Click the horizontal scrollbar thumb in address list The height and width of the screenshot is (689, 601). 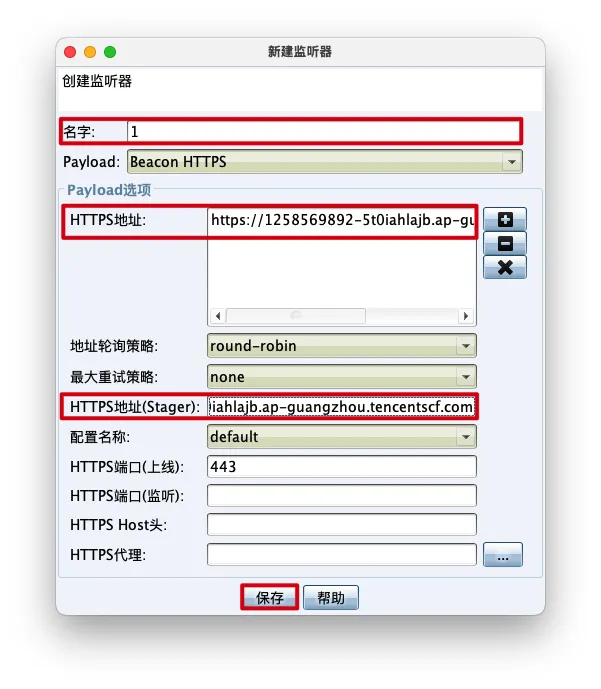point(296,316)
